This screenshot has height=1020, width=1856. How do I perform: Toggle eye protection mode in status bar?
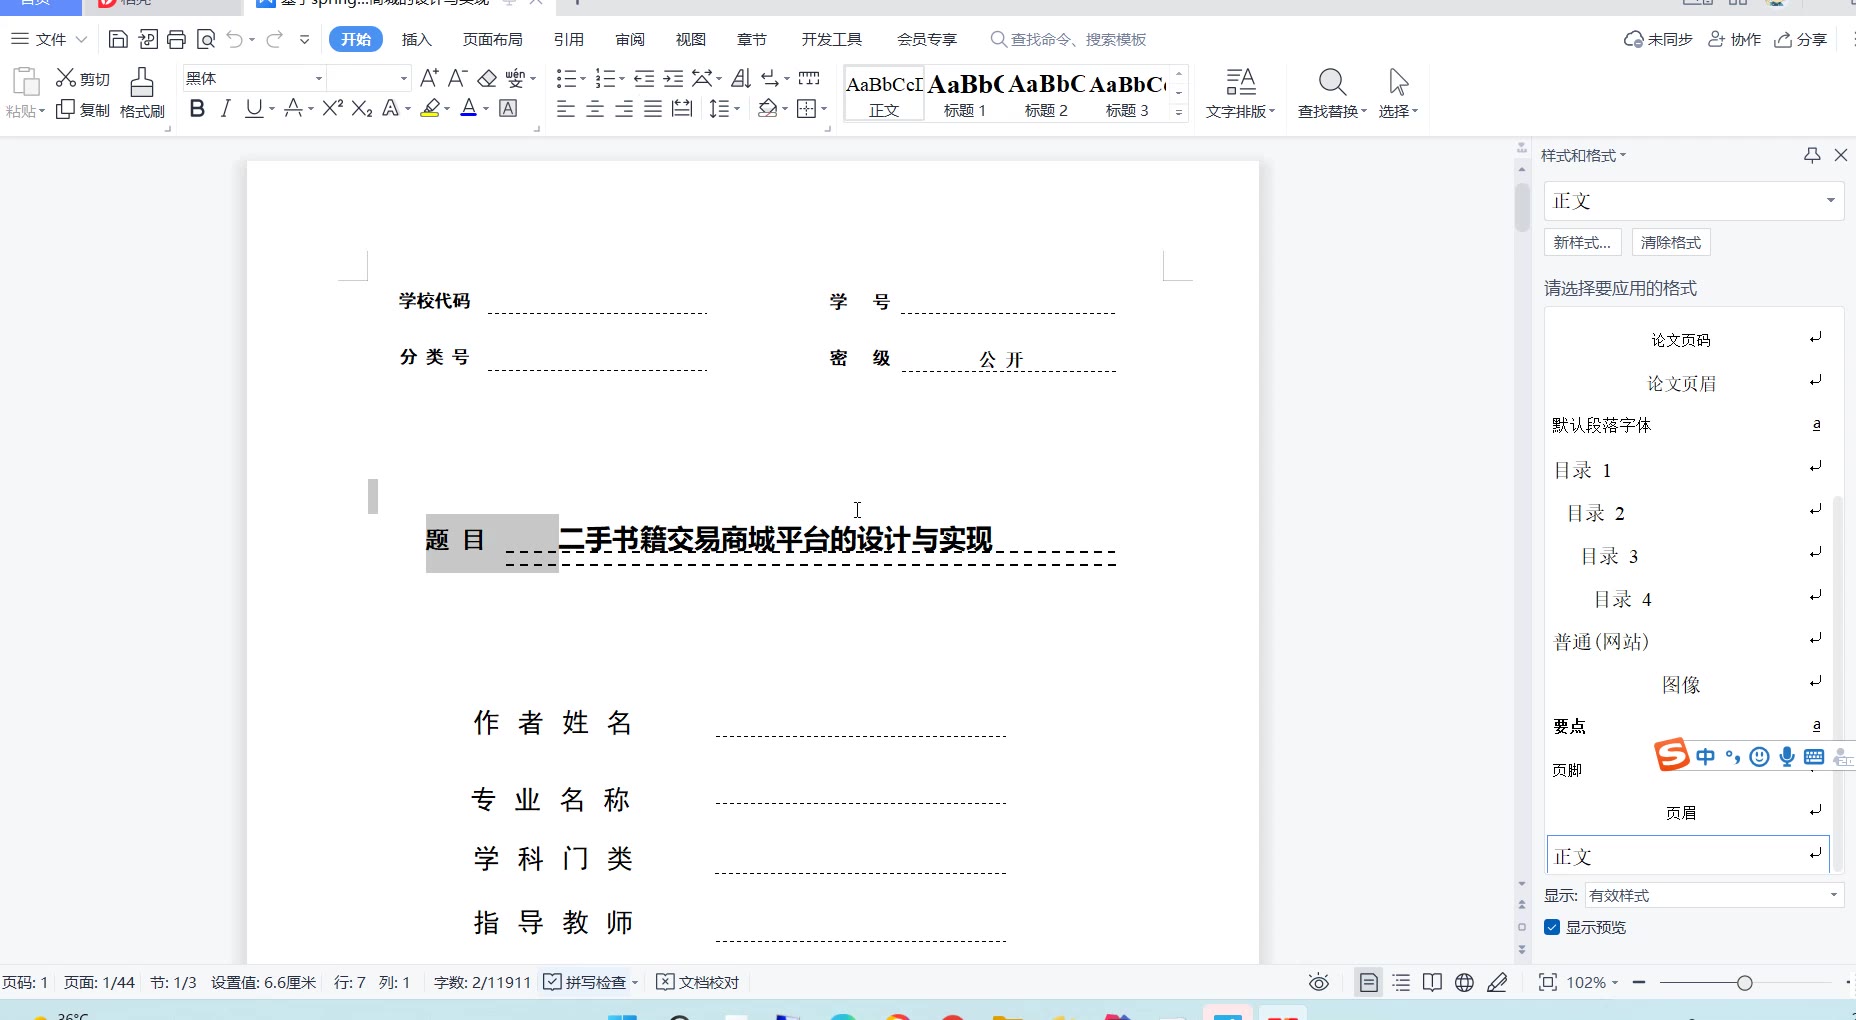coord(1319,983)
